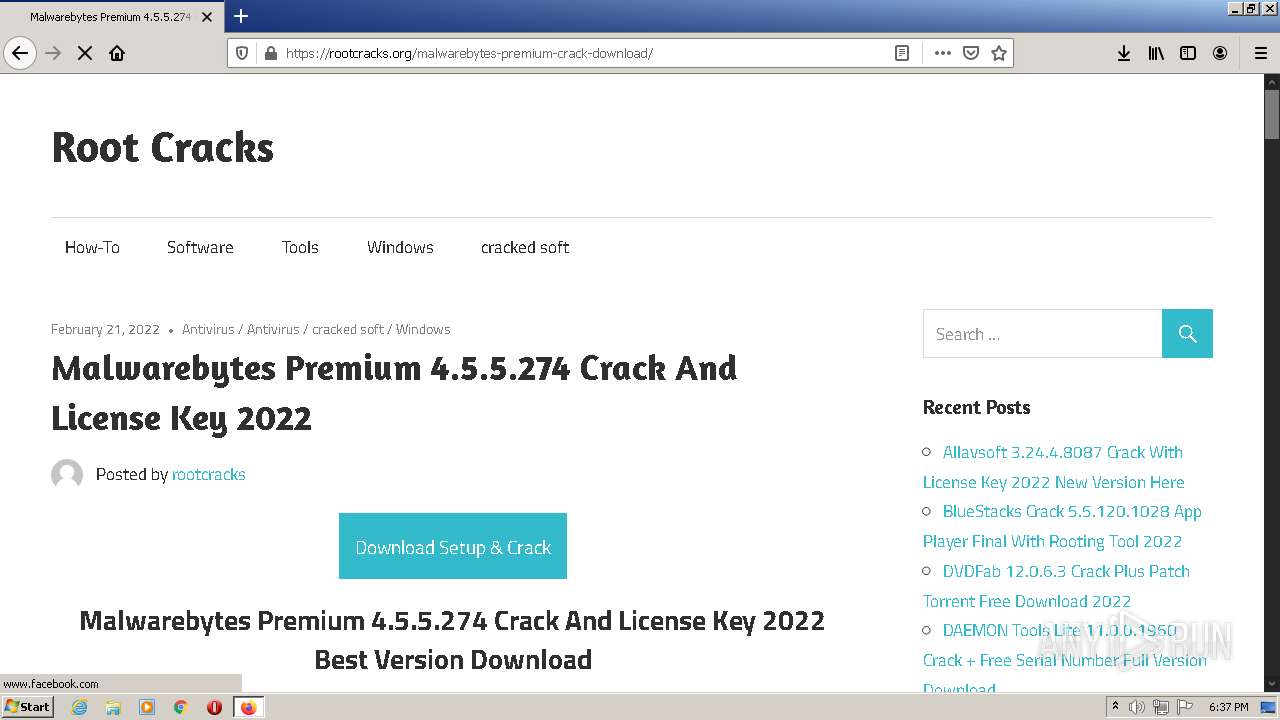The height and width of the screenshot is (720, 1280).
Task: Open the Windows menu item
Action: pyautogui.click(x=400, y=247)
